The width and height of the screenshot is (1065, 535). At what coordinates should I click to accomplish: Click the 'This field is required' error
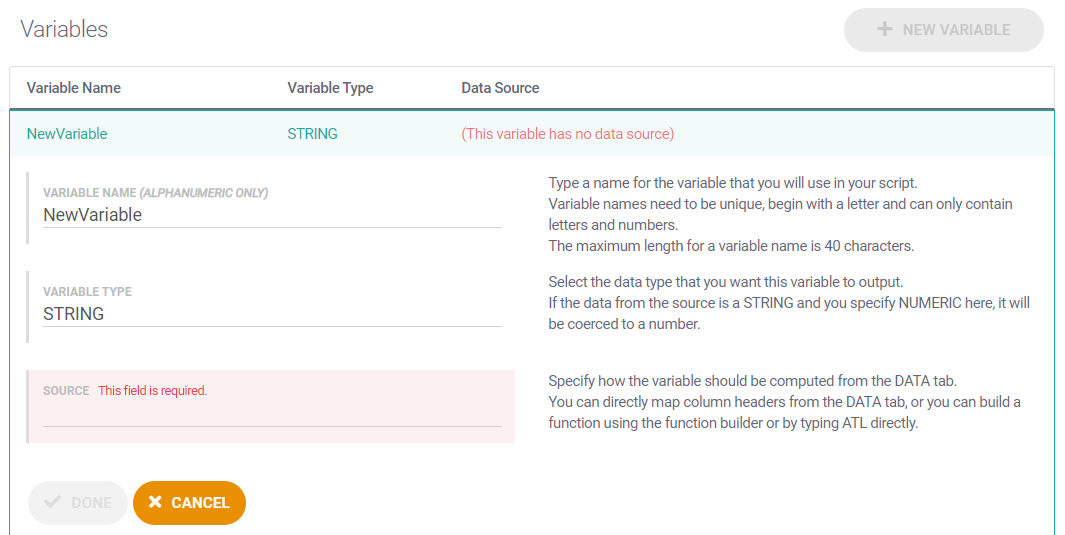[152, 391]
